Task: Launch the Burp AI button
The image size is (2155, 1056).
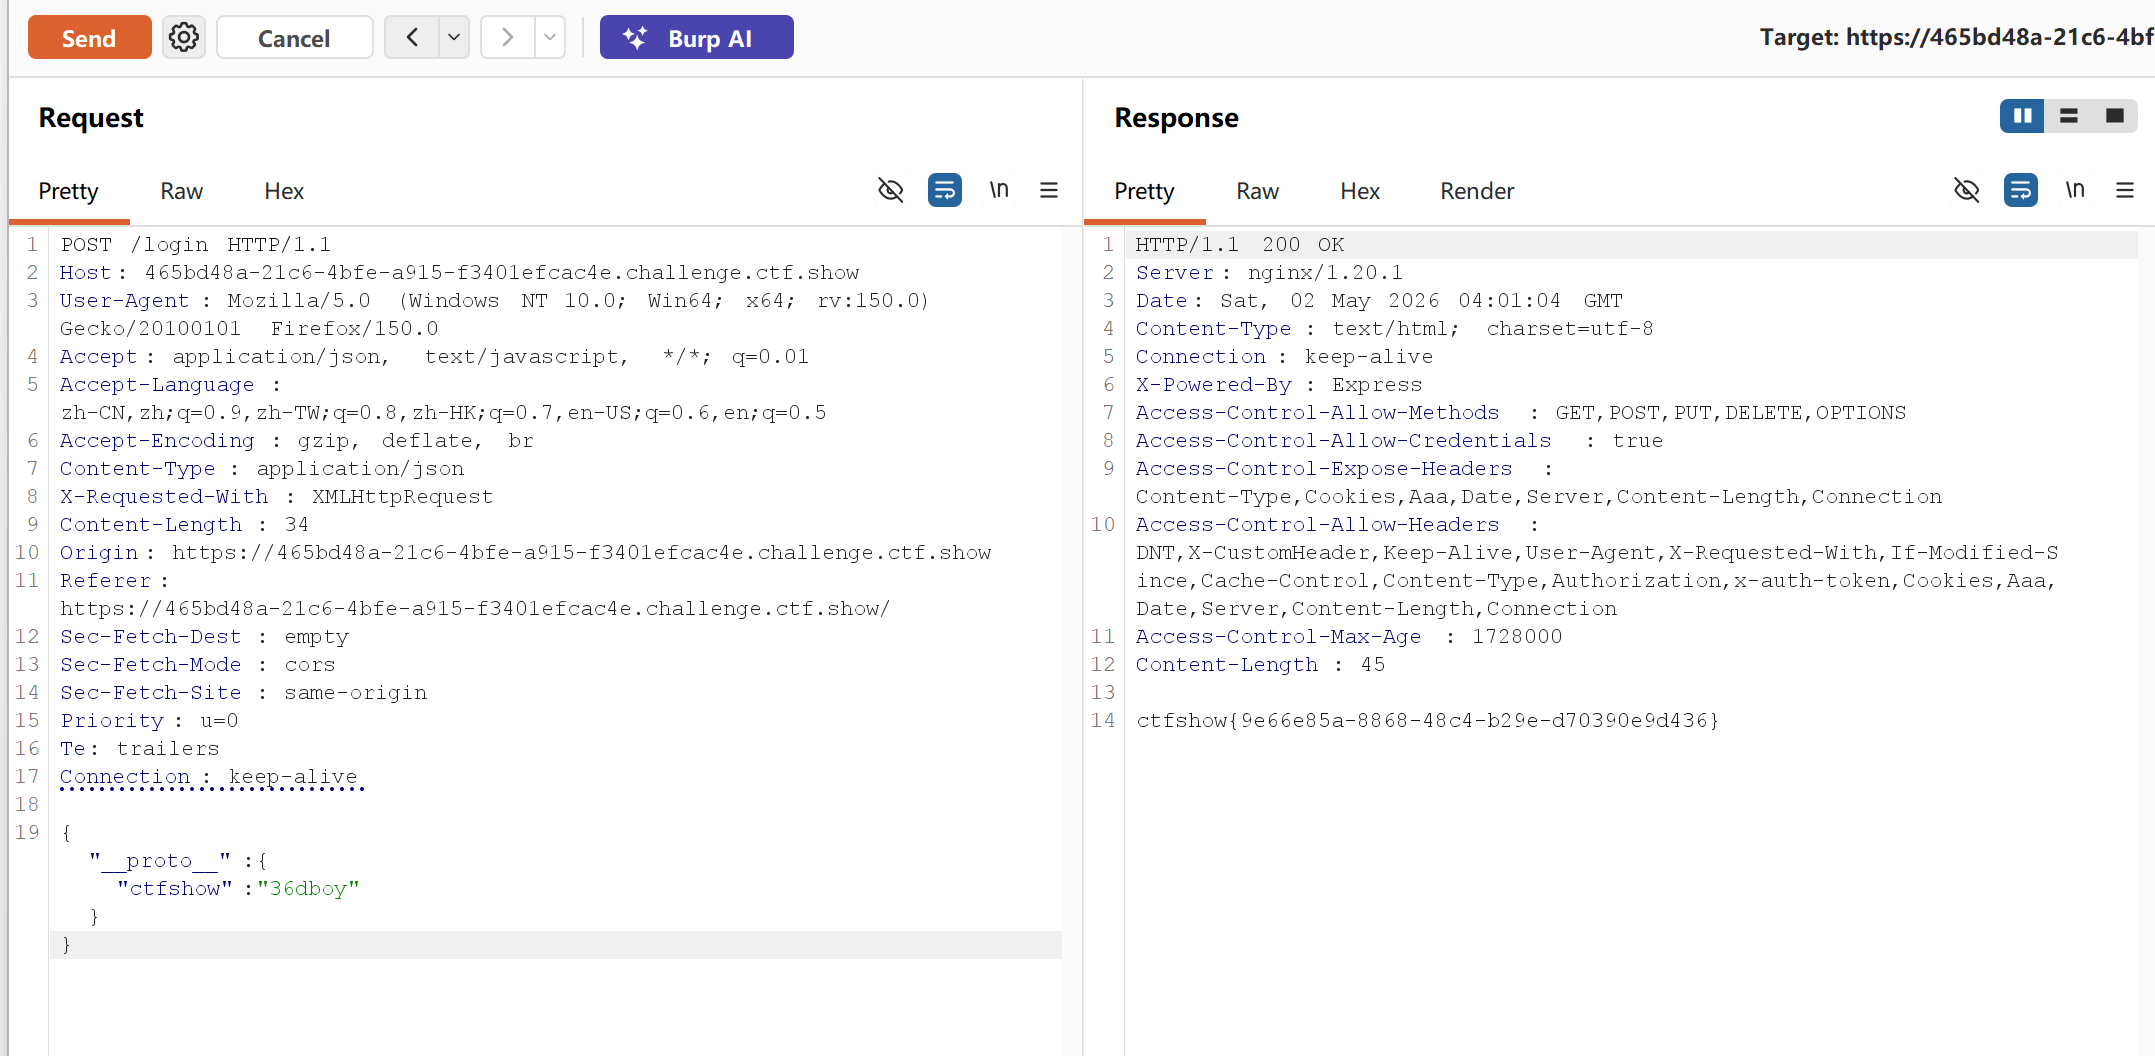Action: coord(697,38)
